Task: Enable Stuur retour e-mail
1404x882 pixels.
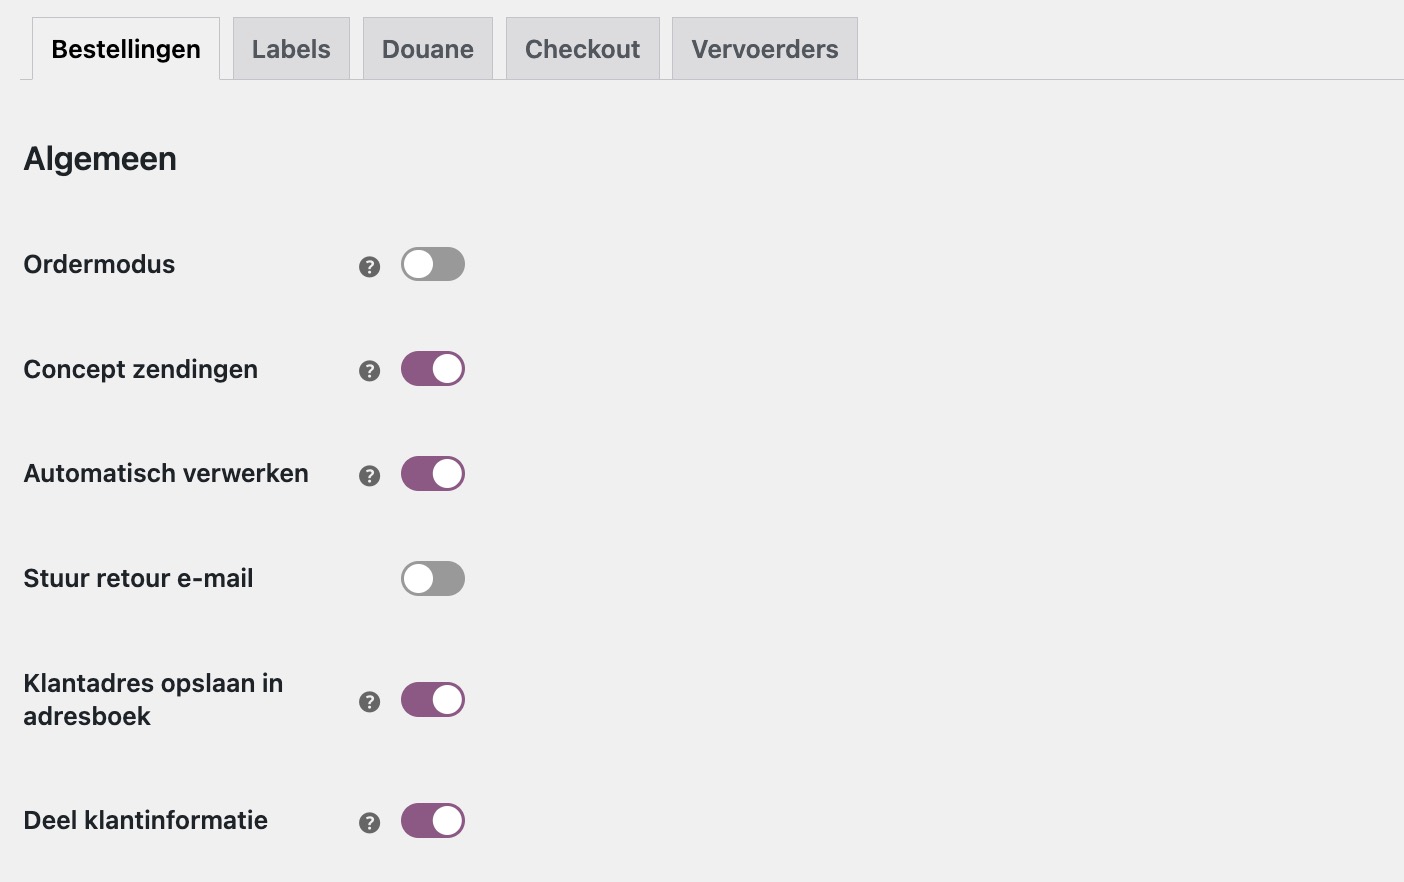Action: [433, 578]
